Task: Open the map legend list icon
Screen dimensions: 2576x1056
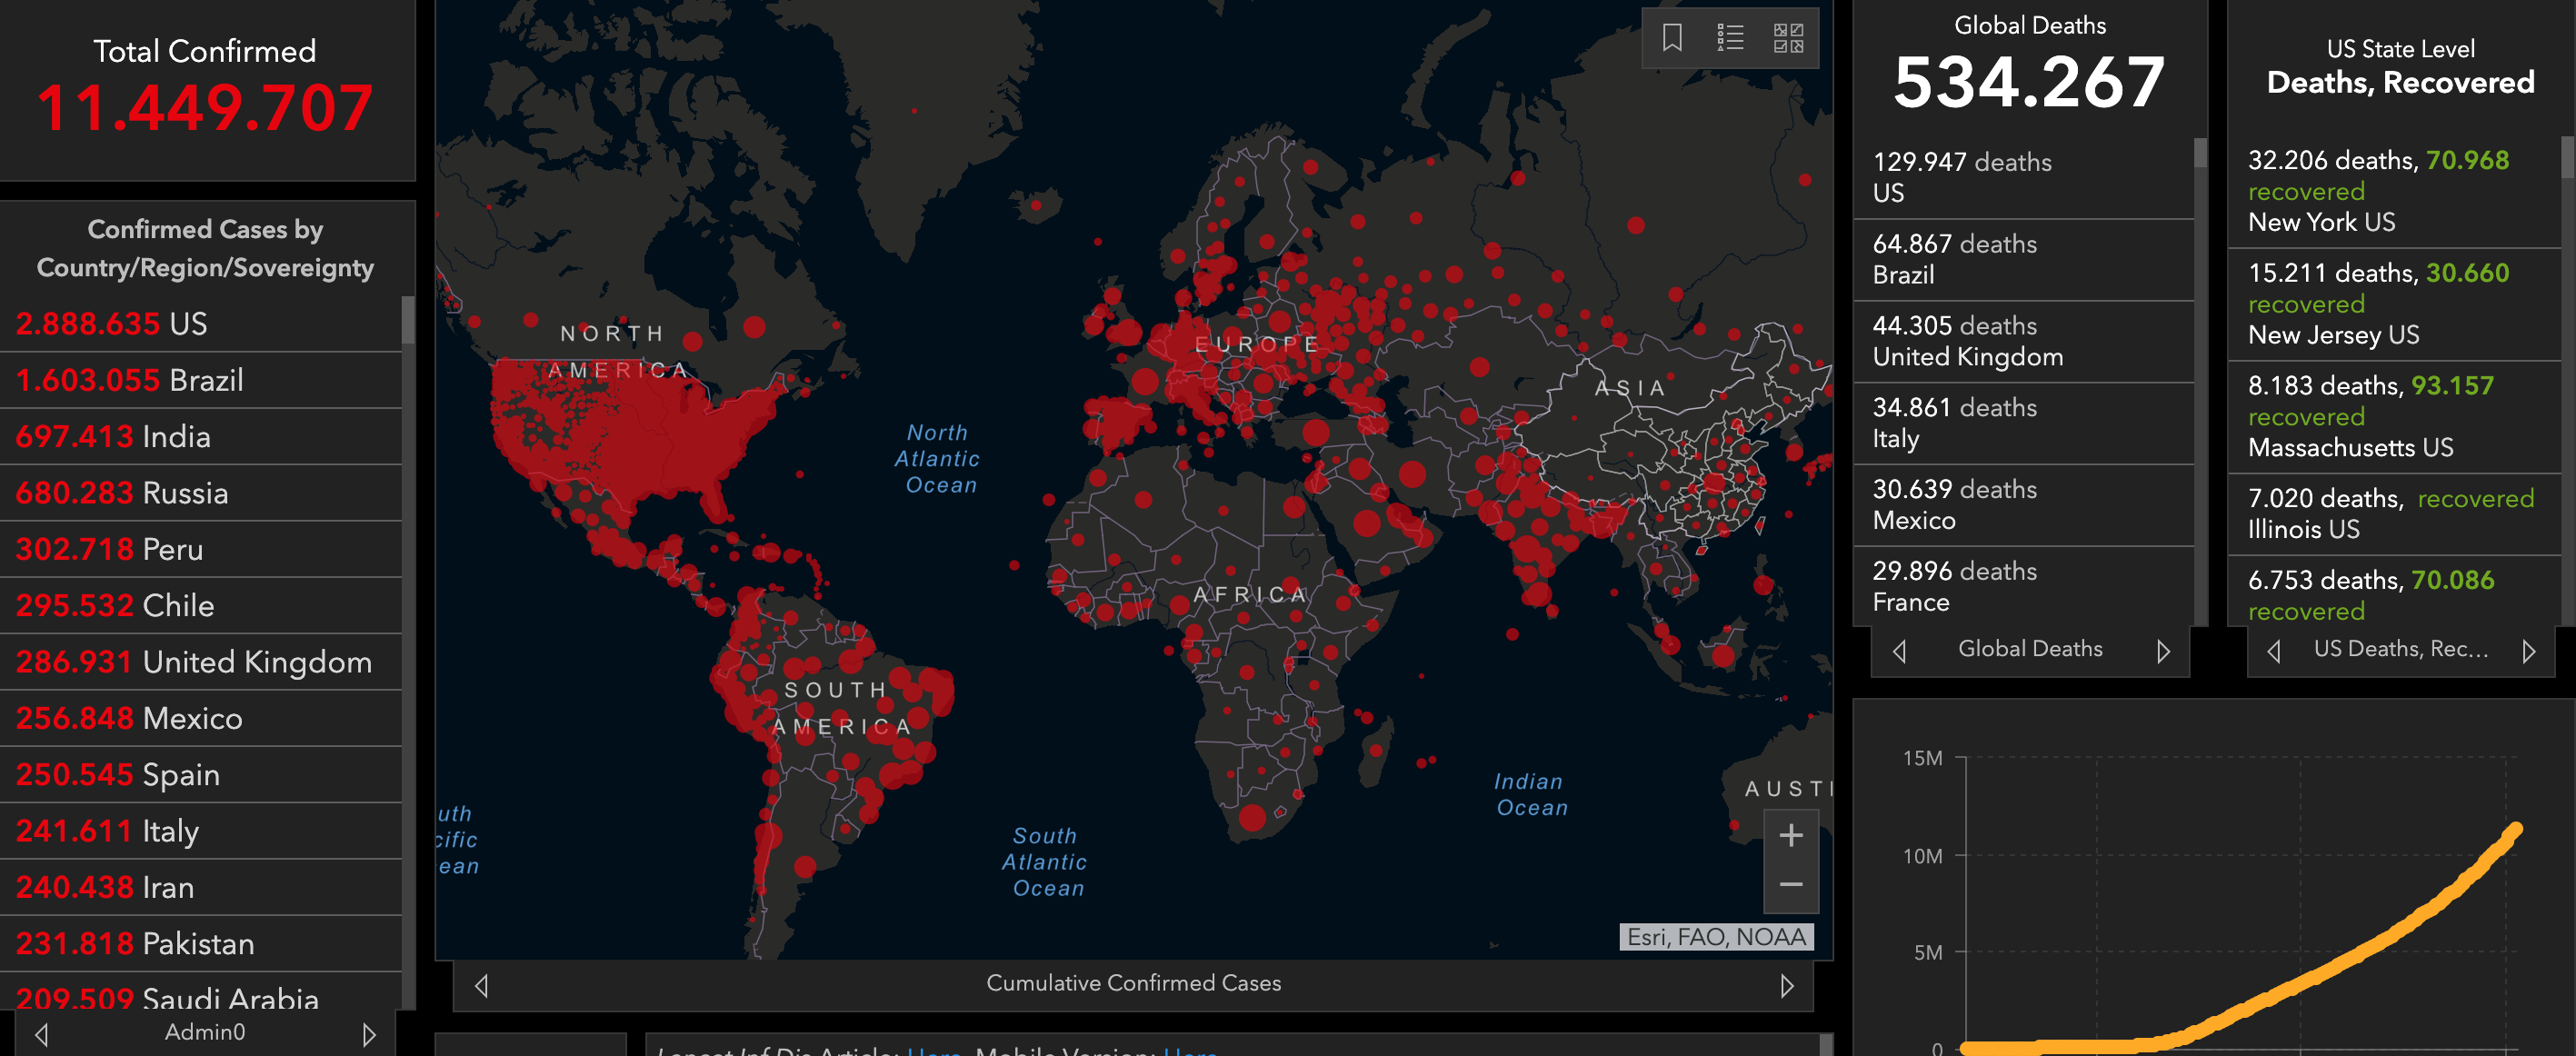Action: [1730, 38]
